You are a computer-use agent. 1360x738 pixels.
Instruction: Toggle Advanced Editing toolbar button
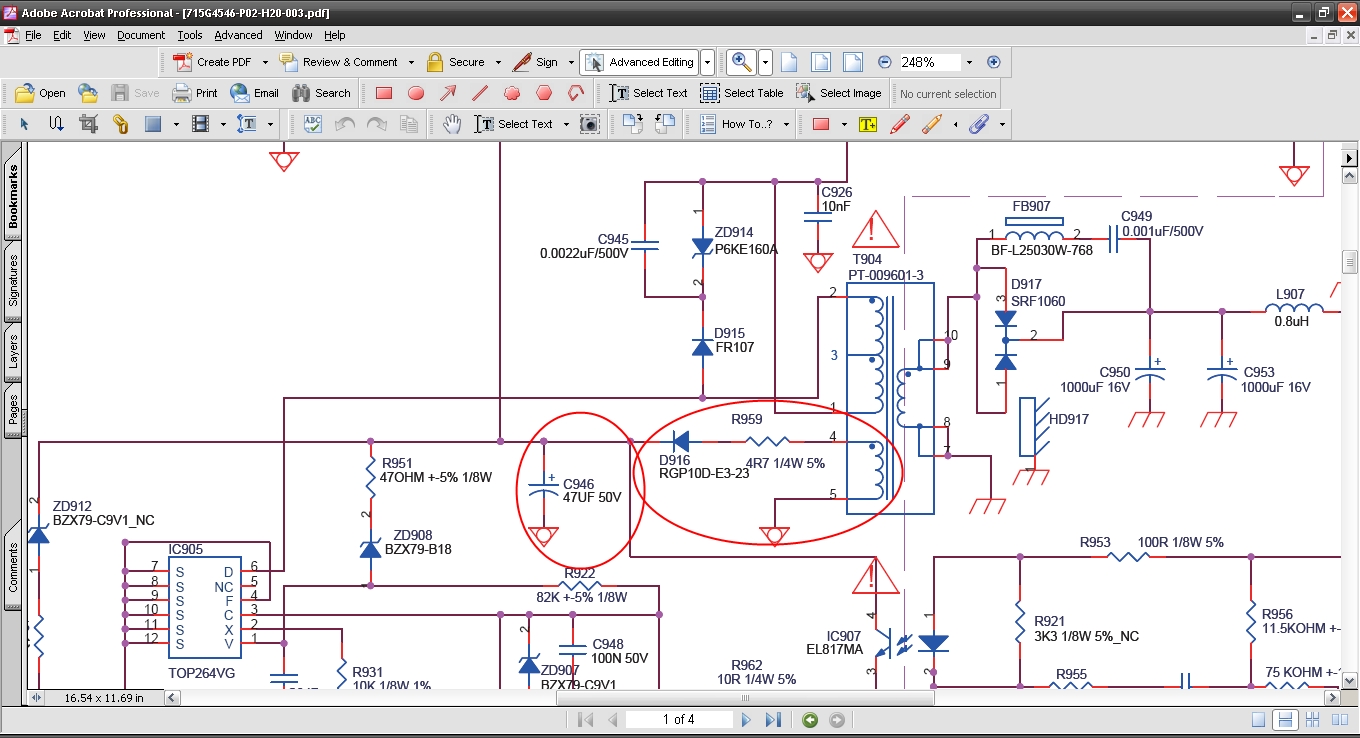pos(639,62)
